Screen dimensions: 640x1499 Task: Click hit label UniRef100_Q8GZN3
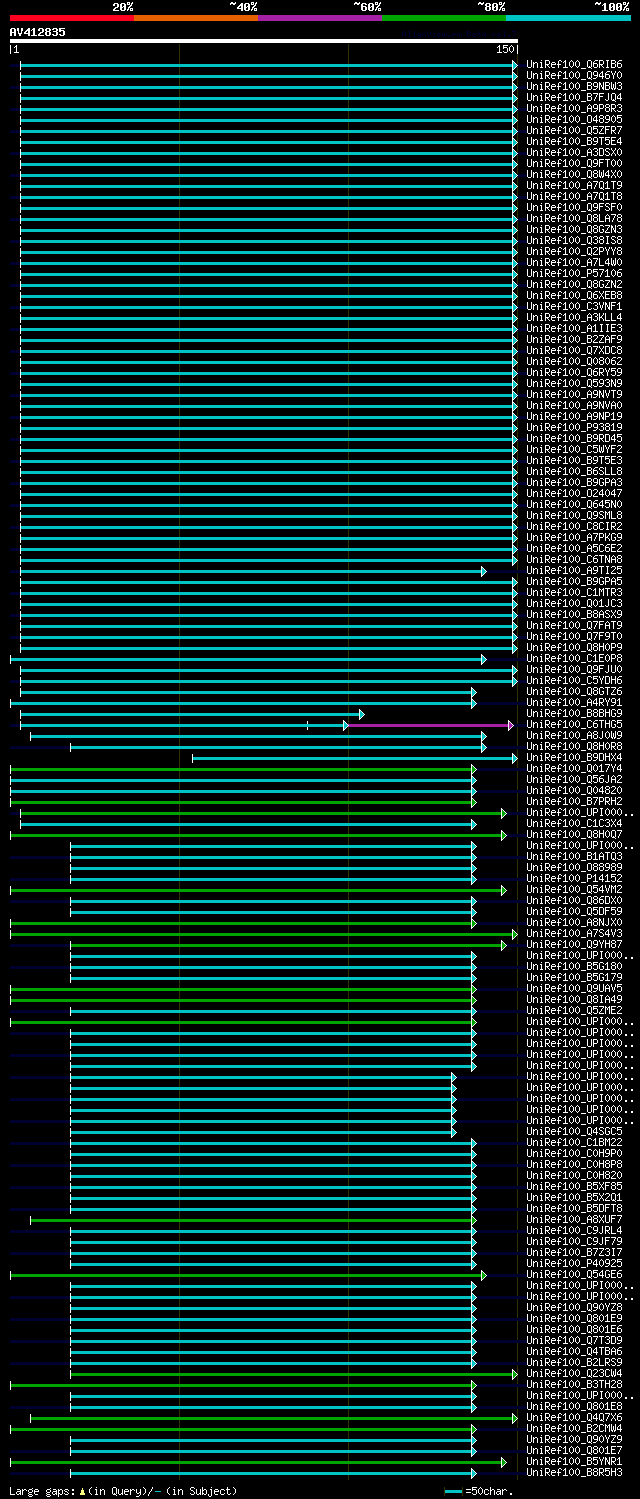[x=574, y=229]
